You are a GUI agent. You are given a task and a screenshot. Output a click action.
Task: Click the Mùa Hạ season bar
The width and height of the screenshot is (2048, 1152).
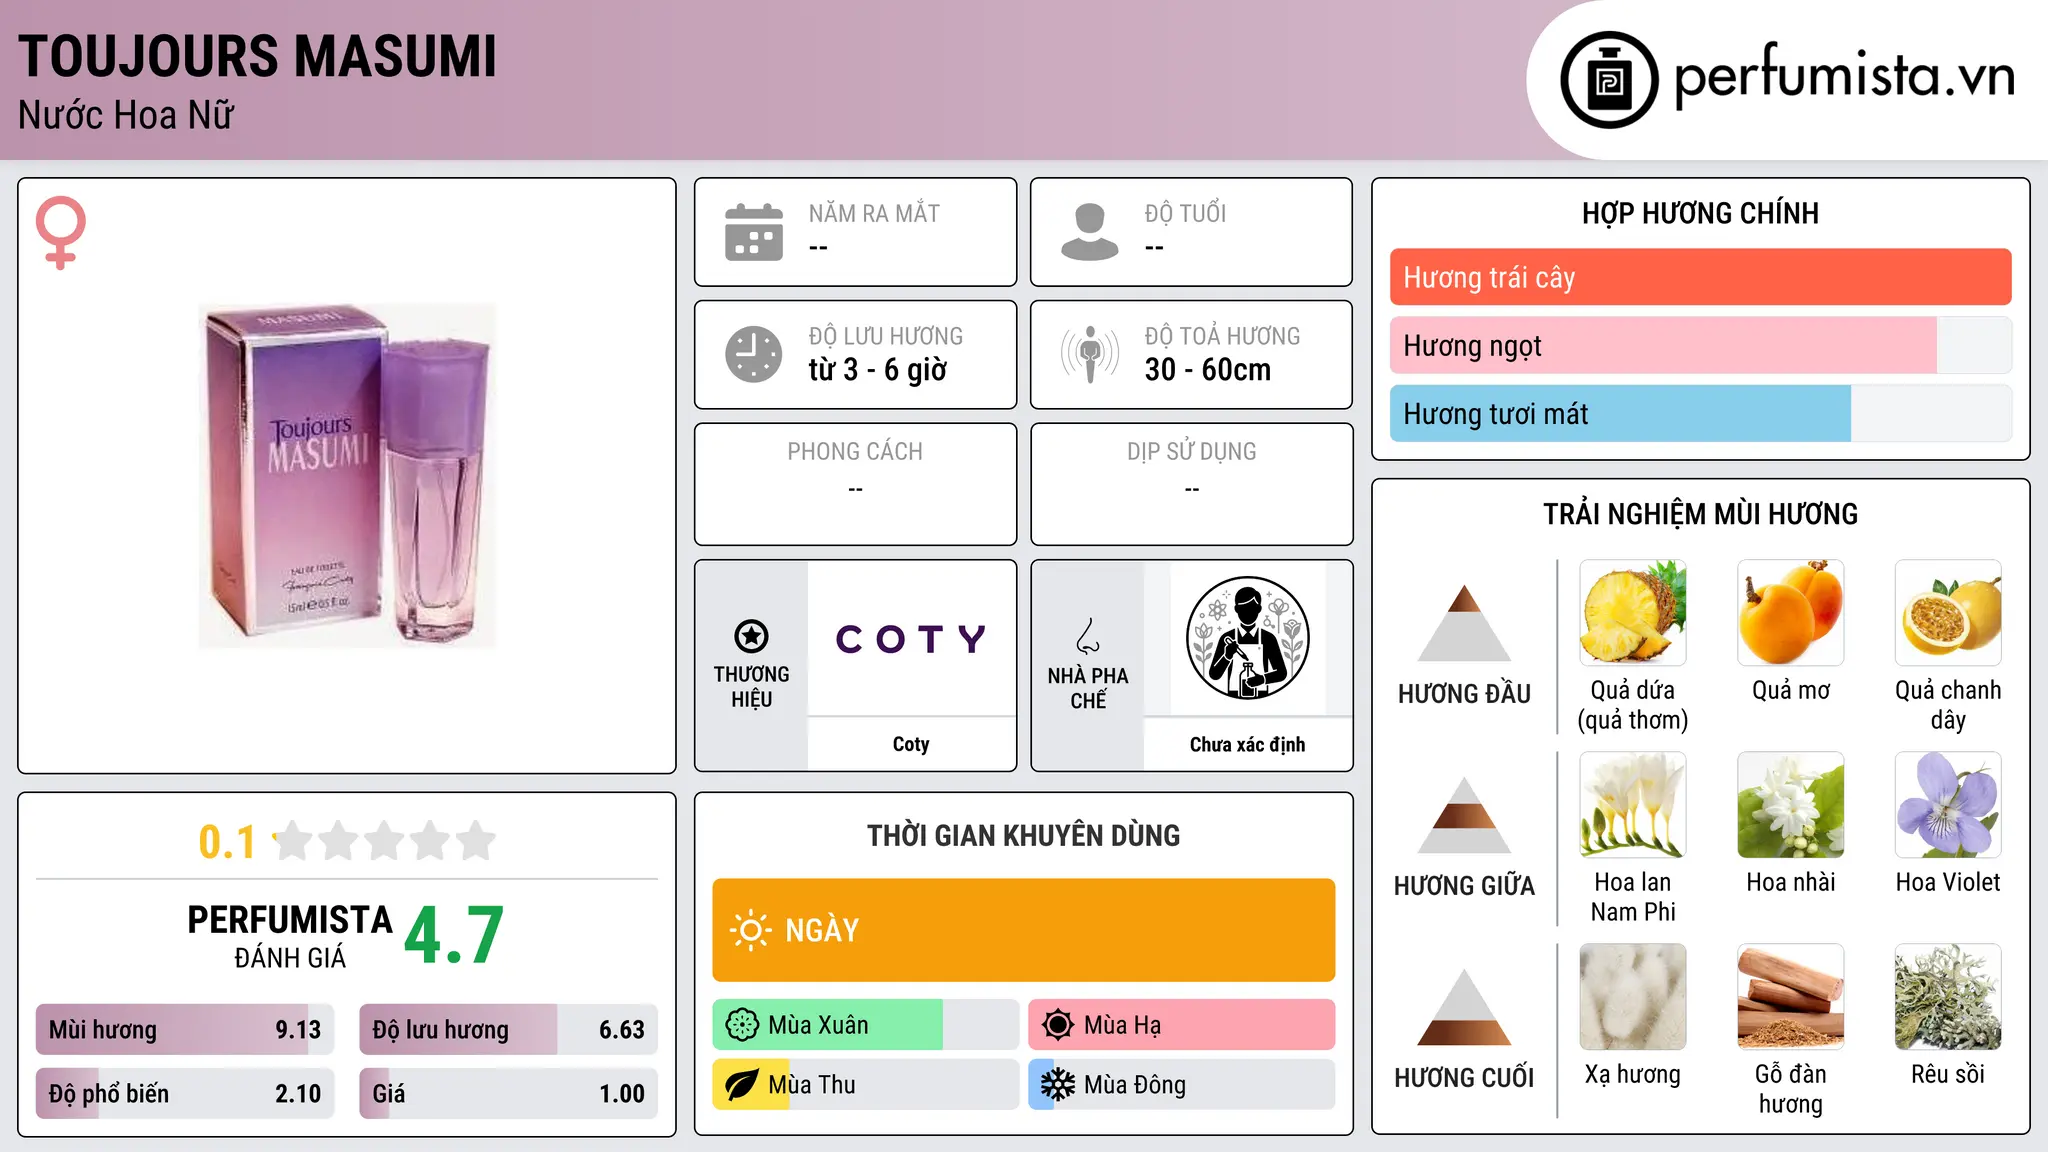[x=1182, y=1025]
